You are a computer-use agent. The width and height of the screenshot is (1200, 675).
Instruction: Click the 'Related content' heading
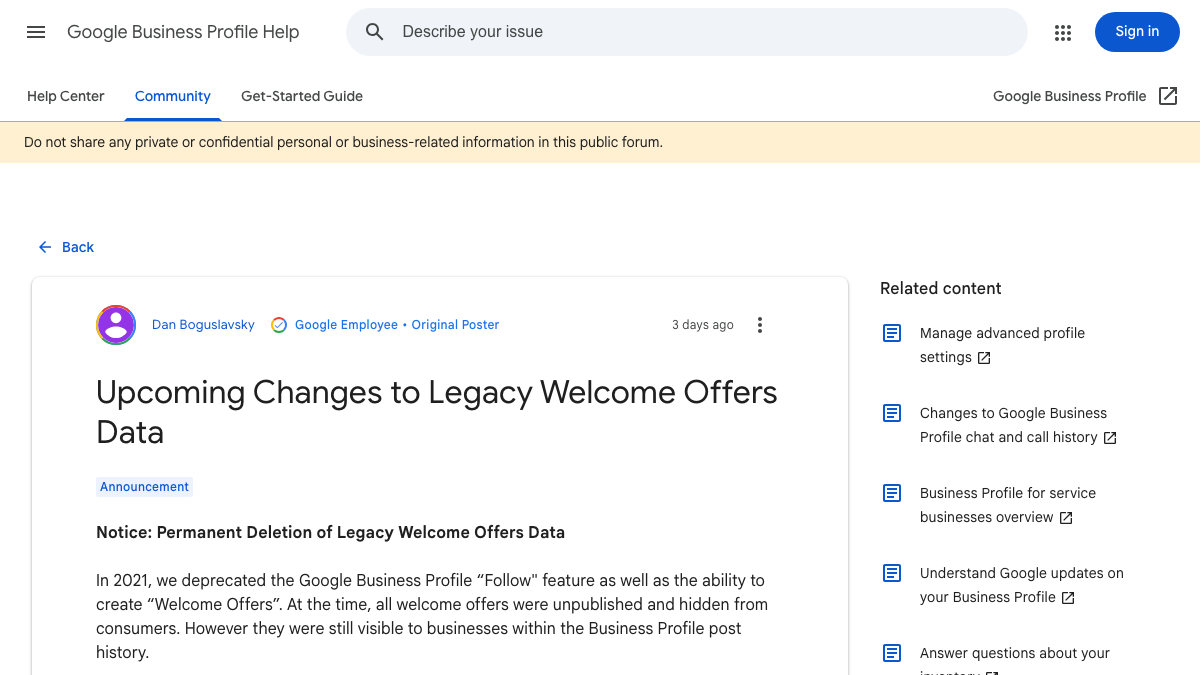[940, 288]
